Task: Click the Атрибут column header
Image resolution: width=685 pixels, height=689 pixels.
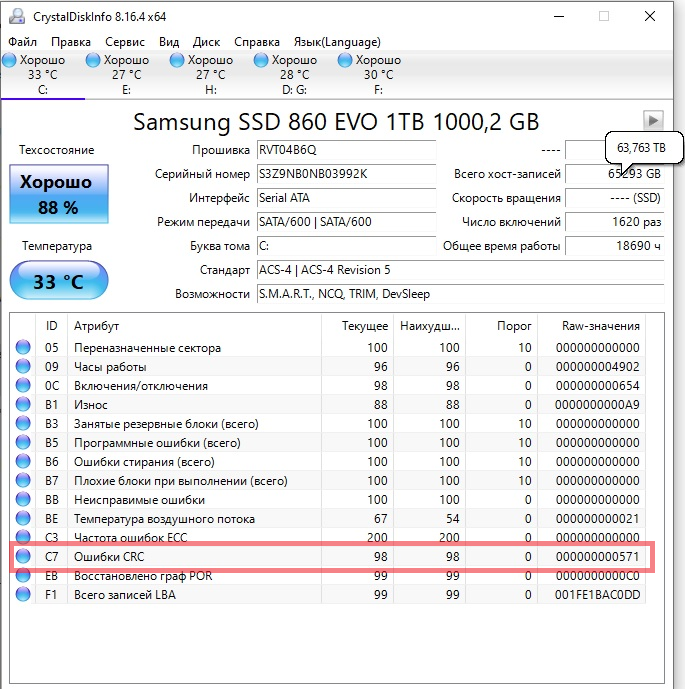Action: (x=195, y=326)
